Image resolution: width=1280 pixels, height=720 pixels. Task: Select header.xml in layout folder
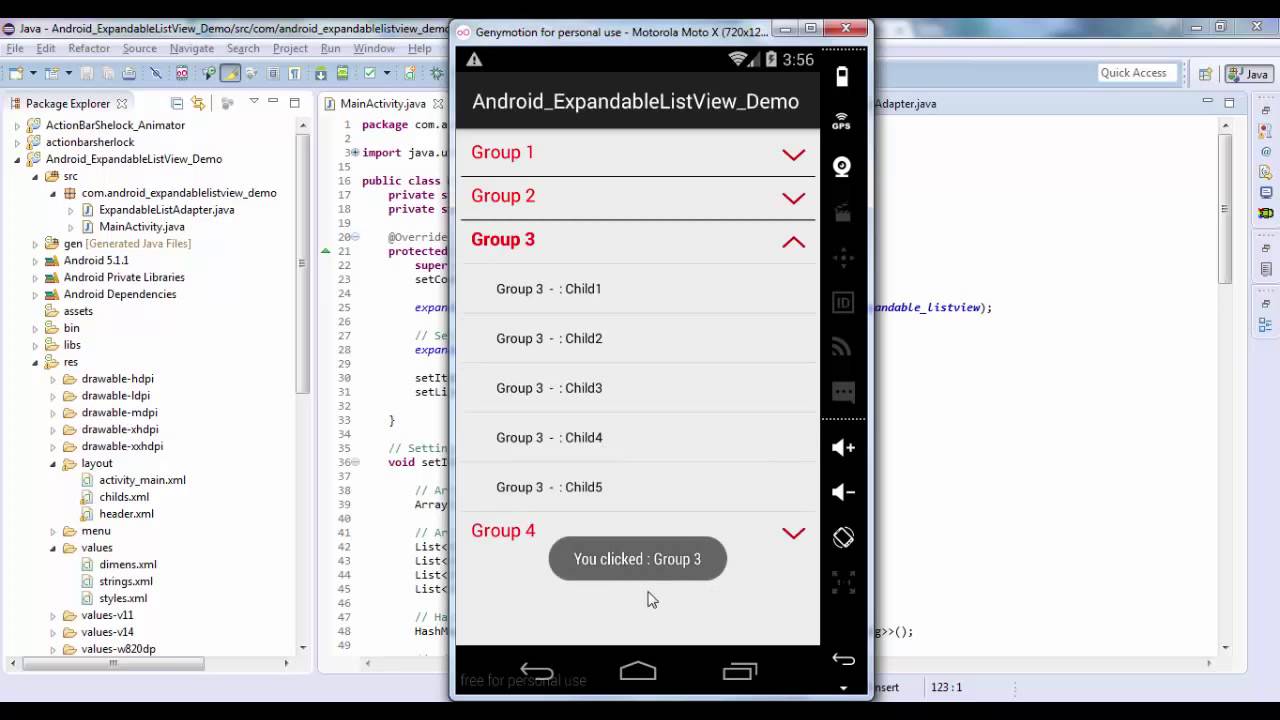126,514
